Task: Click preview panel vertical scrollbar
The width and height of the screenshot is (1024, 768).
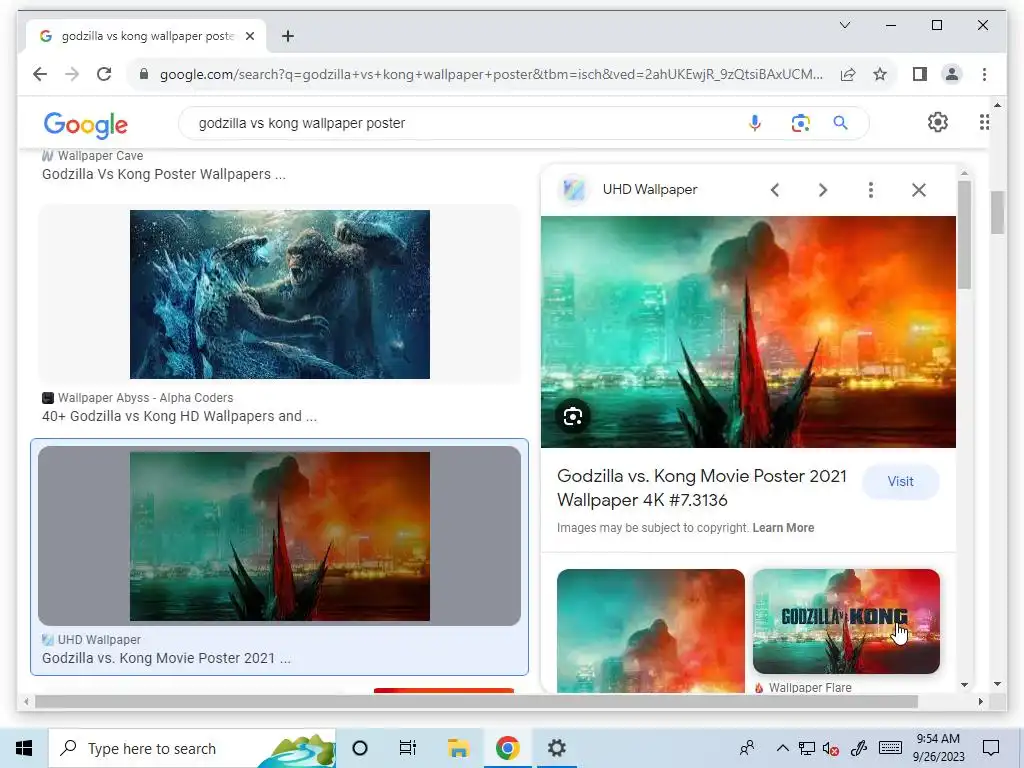Action: click(964, 235)
